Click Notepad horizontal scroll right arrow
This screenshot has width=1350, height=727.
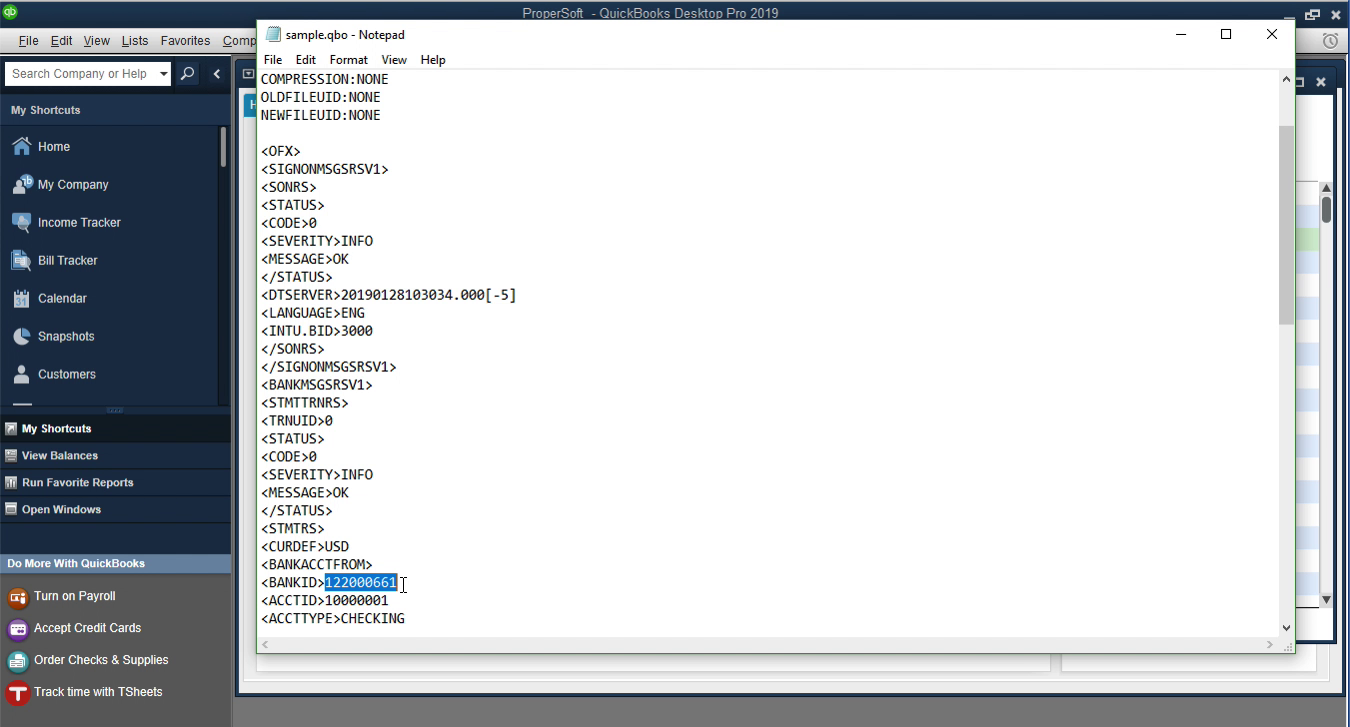pos(1270,645)
